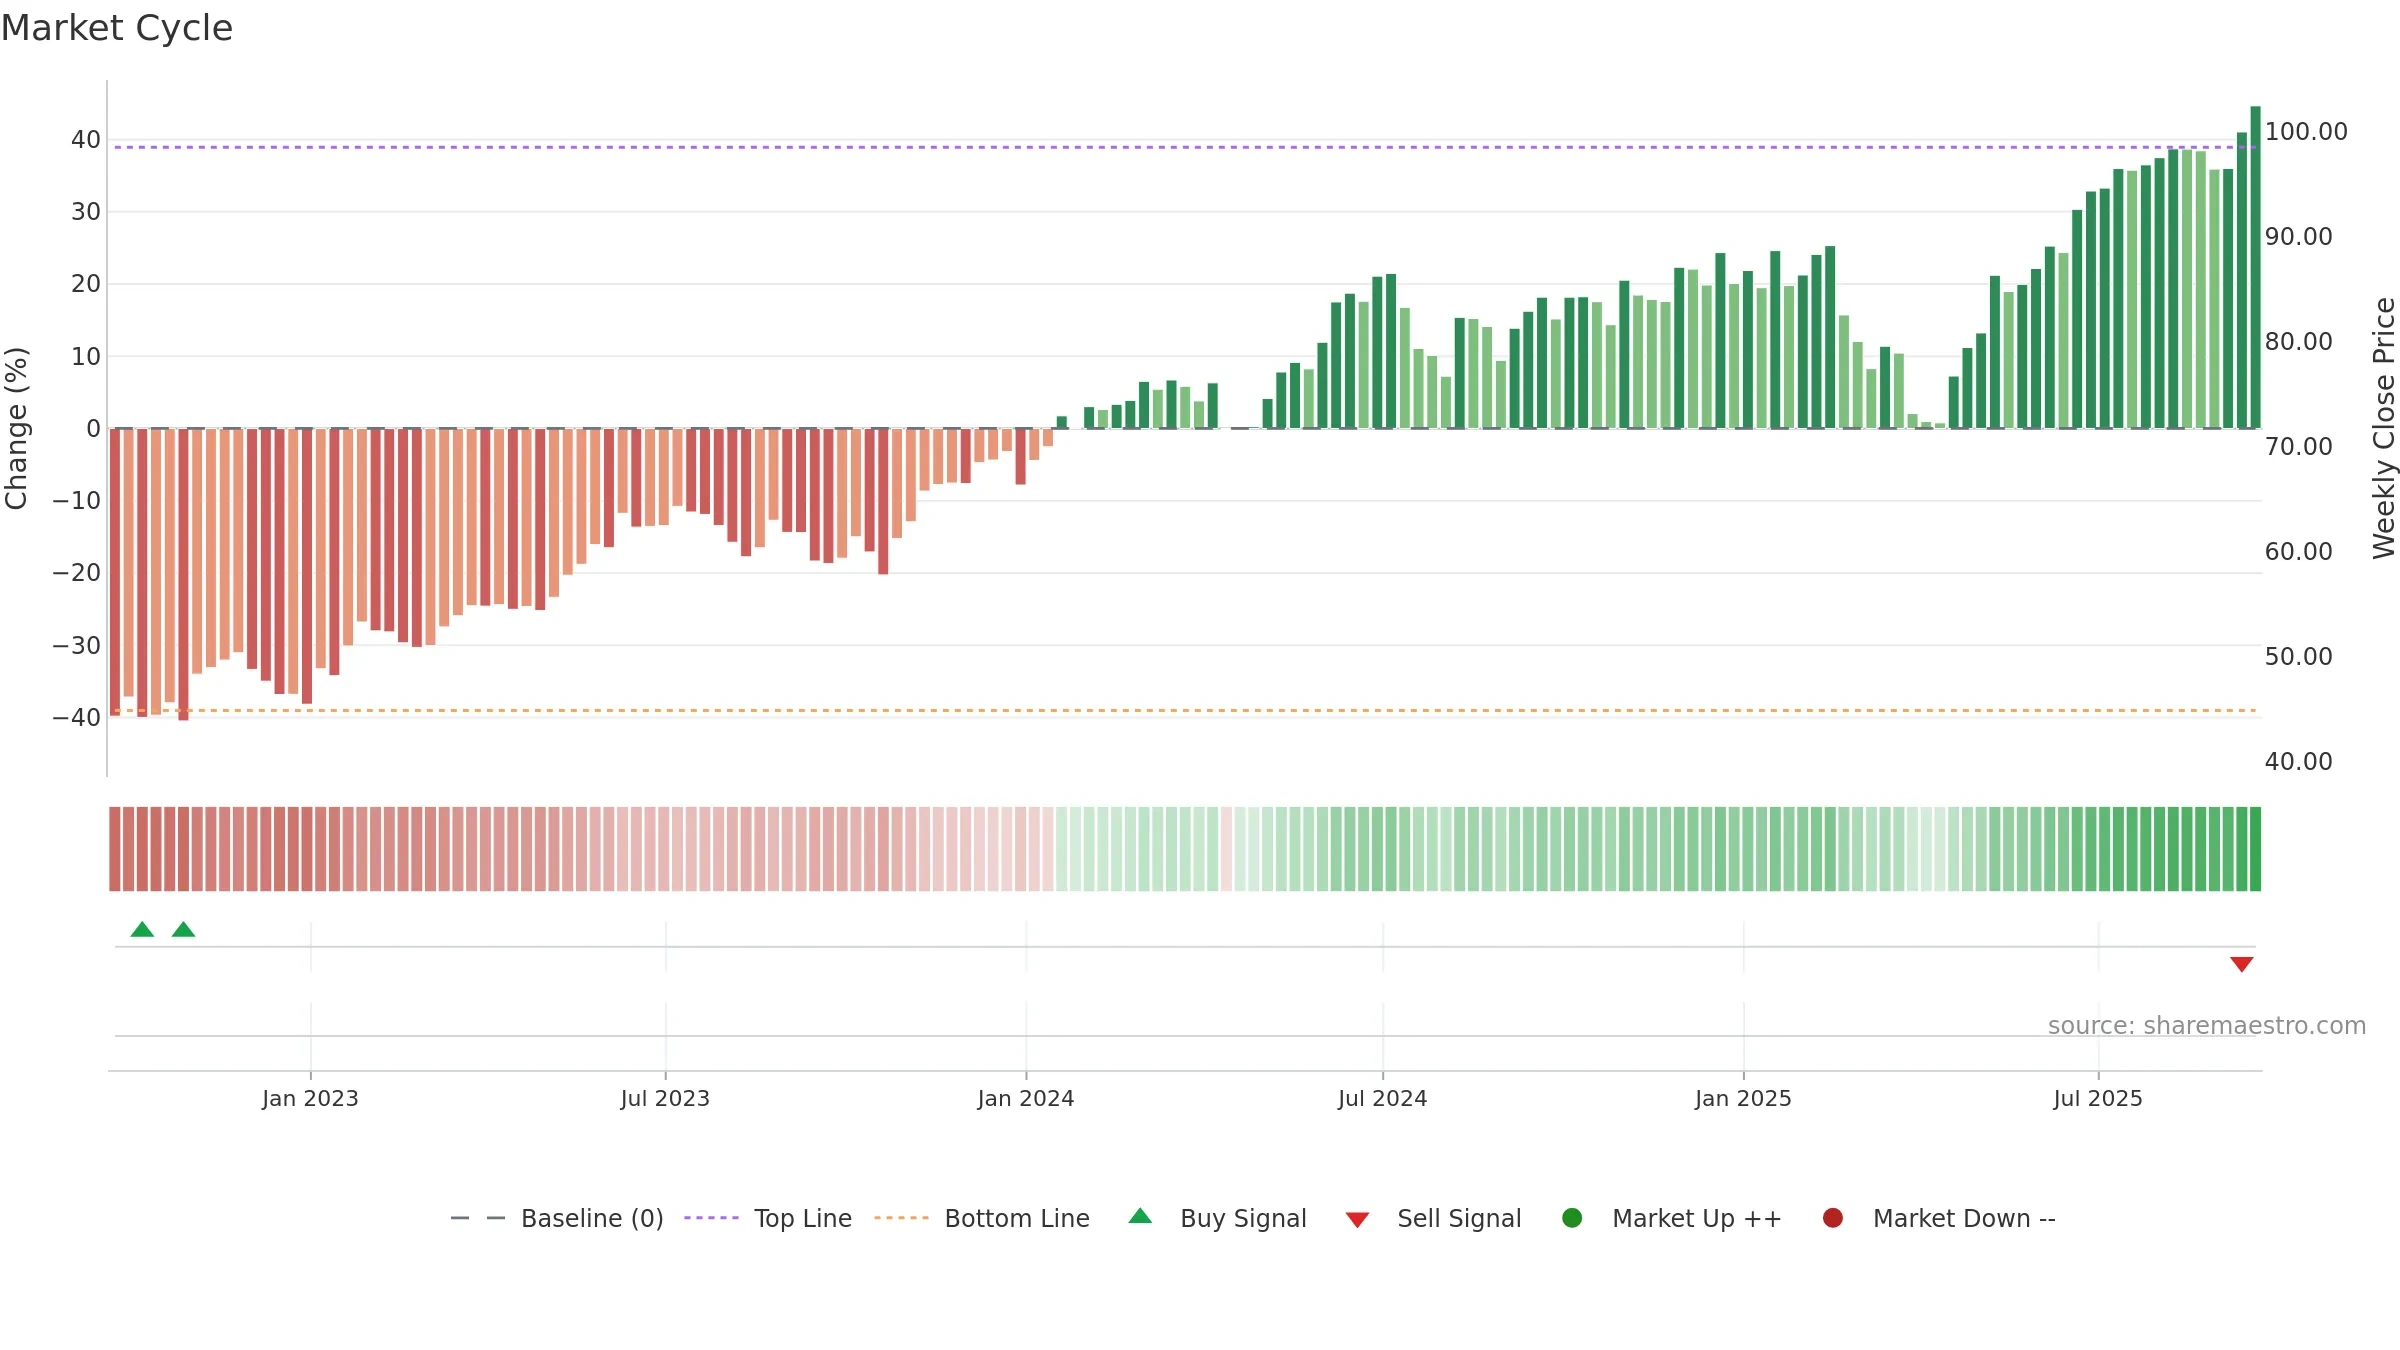Click the Jul 2023 axis label
This screenshot has height=1350, width=2400.
665,1098
